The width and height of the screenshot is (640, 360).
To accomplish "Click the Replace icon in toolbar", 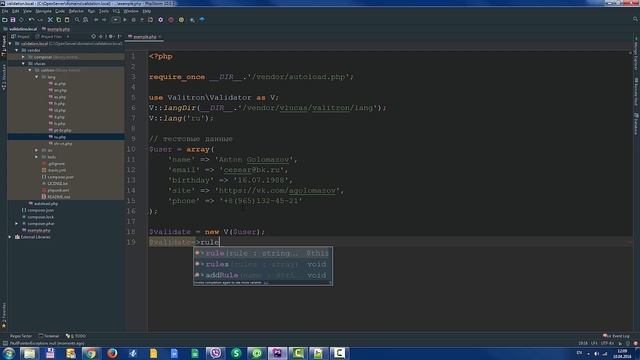I will pos(85,20).
